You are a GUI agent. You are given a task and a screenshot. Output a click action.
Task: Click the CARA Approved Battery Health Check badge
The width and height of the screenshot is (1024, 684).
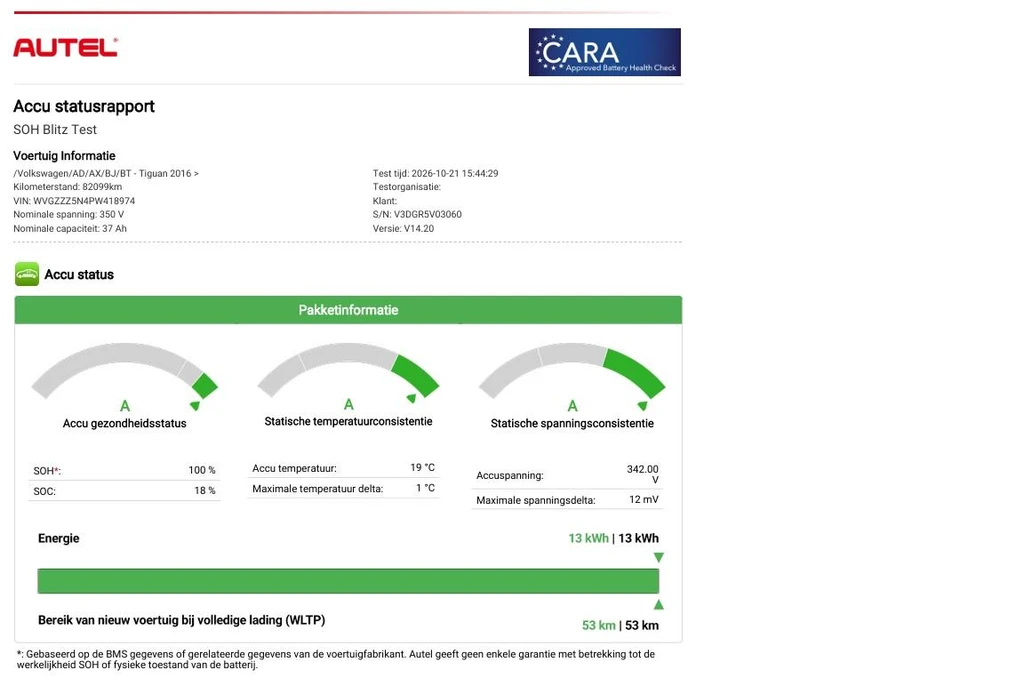point(605,52)
